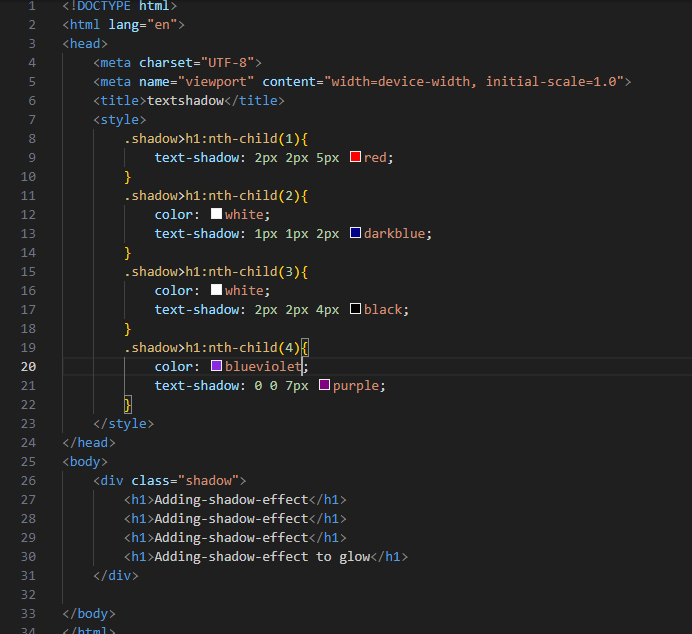
Task: Click the 'purple' value text
Action: [356, 386]
